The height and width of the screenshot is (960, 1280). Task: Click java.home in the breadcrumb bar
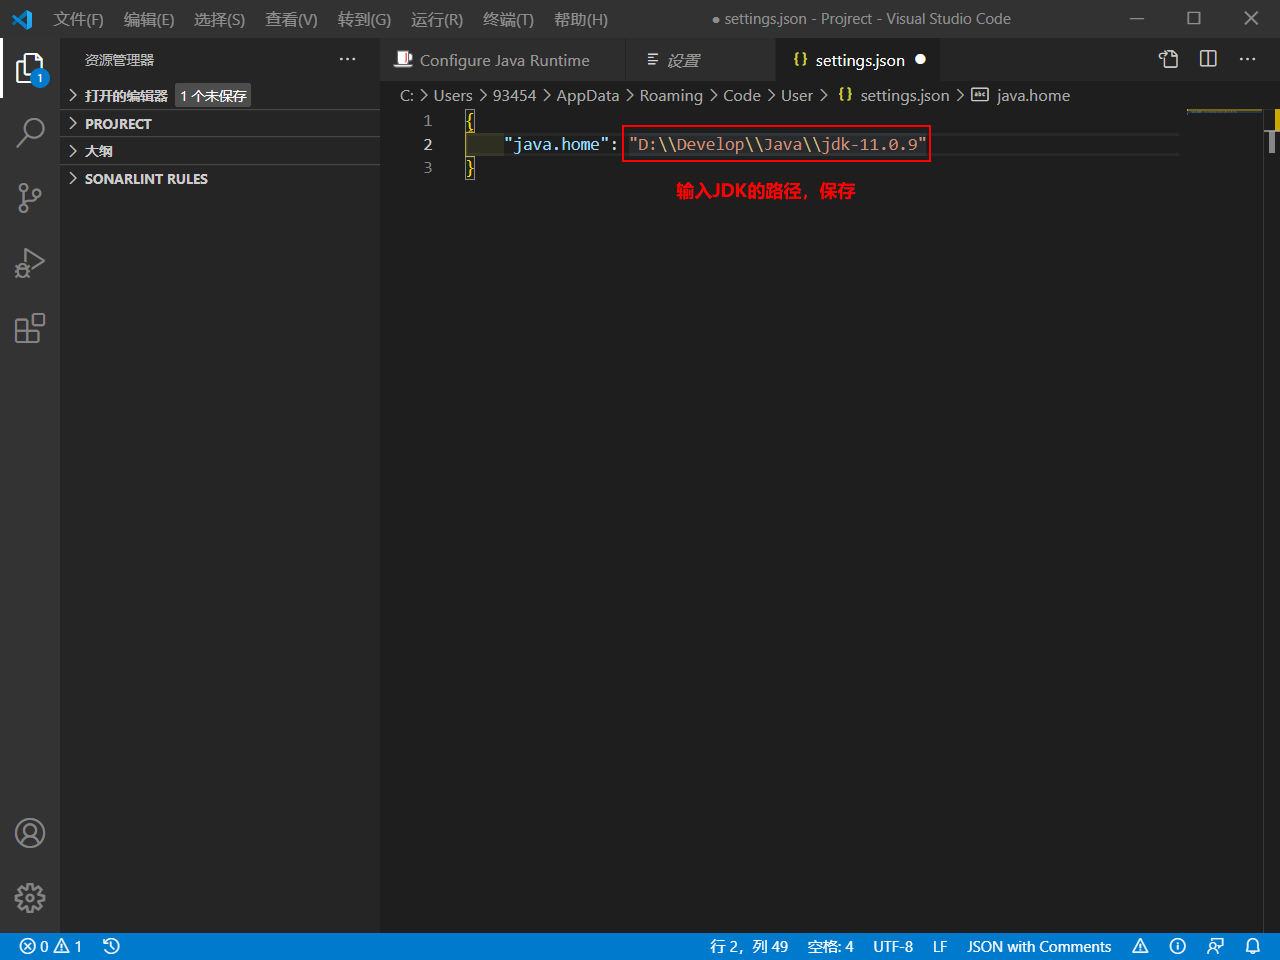pos(1033,95)
